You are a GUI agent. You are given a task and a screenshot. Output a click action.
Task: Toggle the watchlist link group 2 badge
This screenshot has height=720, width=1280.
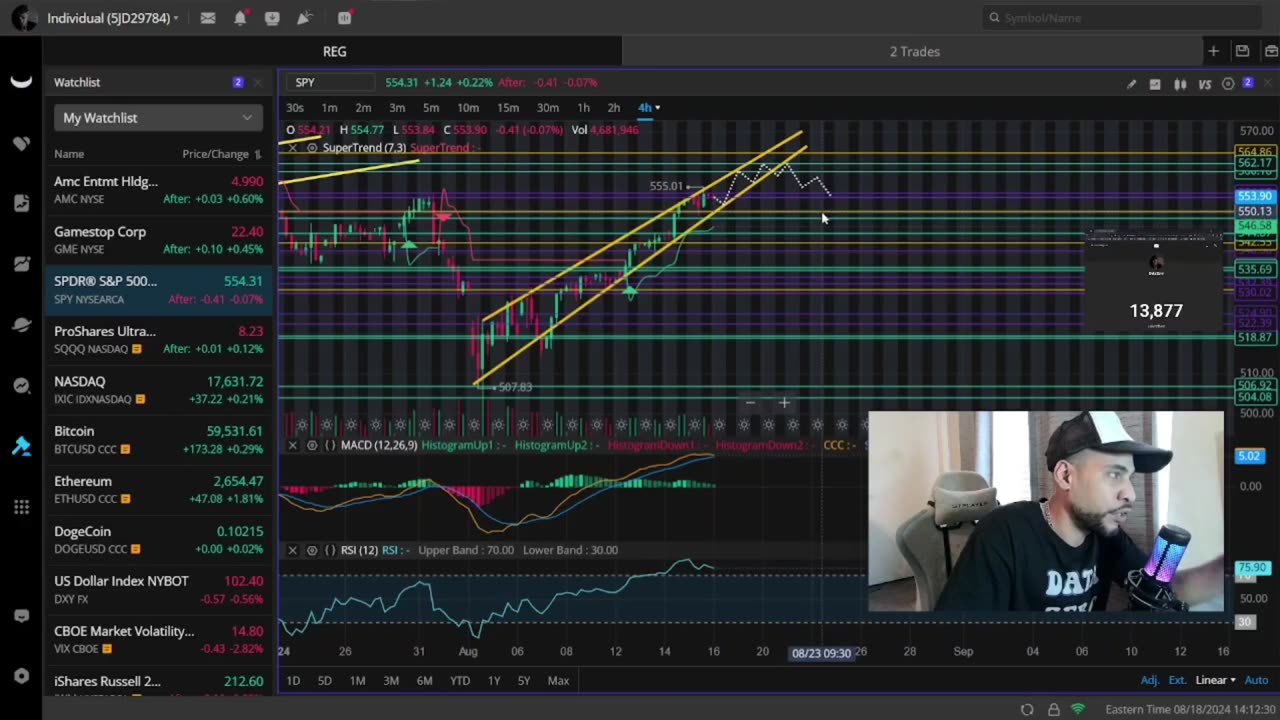[x=238, y=82]
